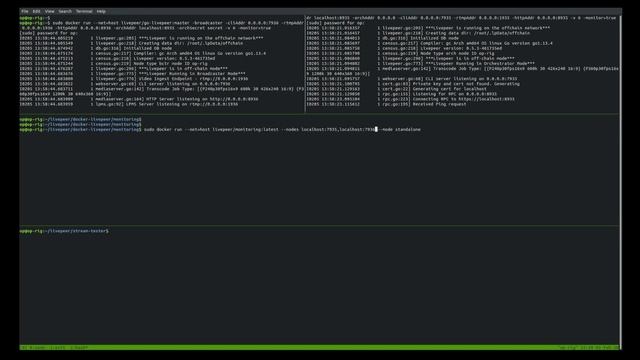Open the View menu
The height and width of the screenshot is (360, 640).
(49, 11)
